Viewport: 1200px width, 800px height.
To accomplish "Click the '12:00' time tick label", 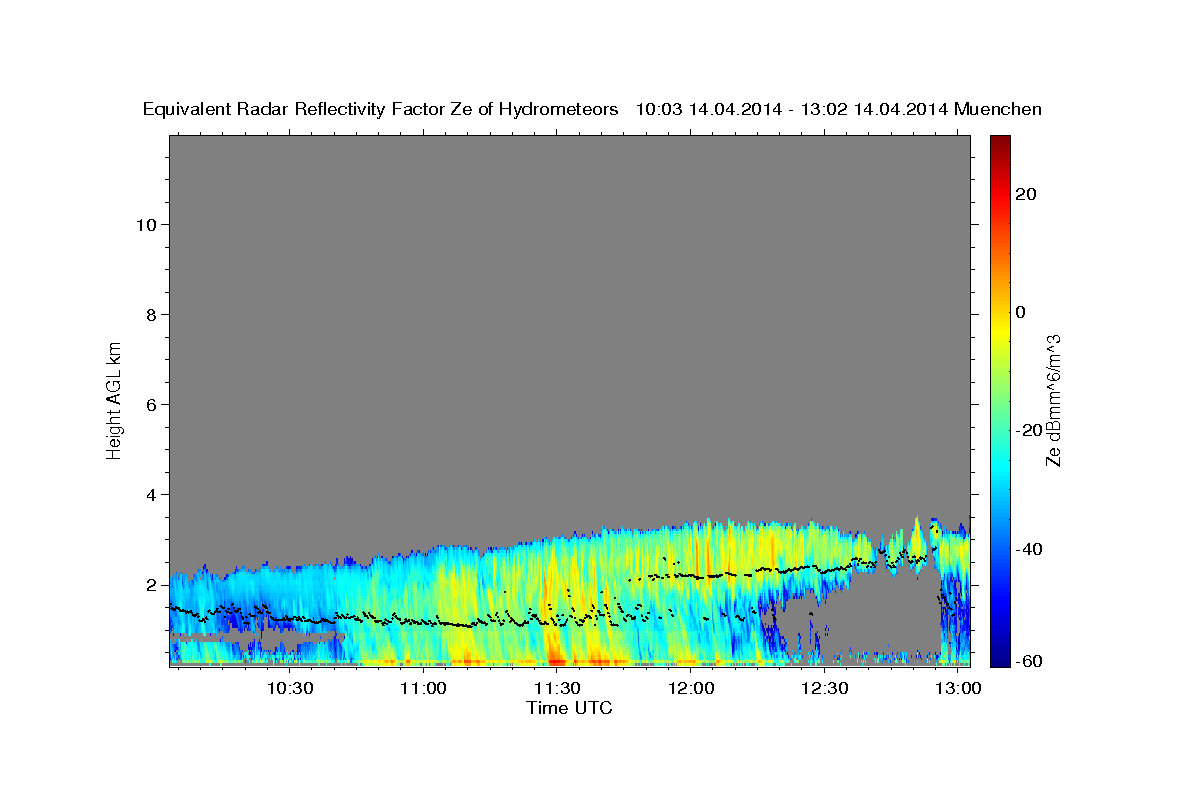I will [690, 688].
